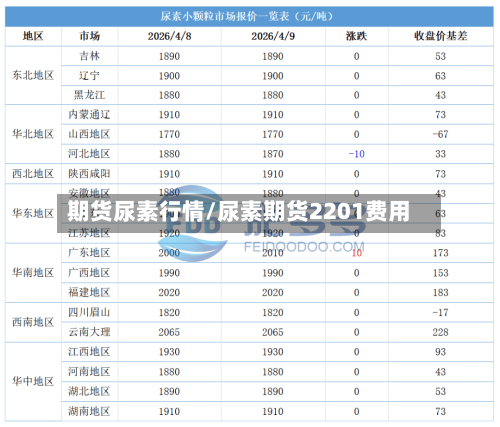Select the 吉林 market cell
500x427 pixels.
point(89,56)
